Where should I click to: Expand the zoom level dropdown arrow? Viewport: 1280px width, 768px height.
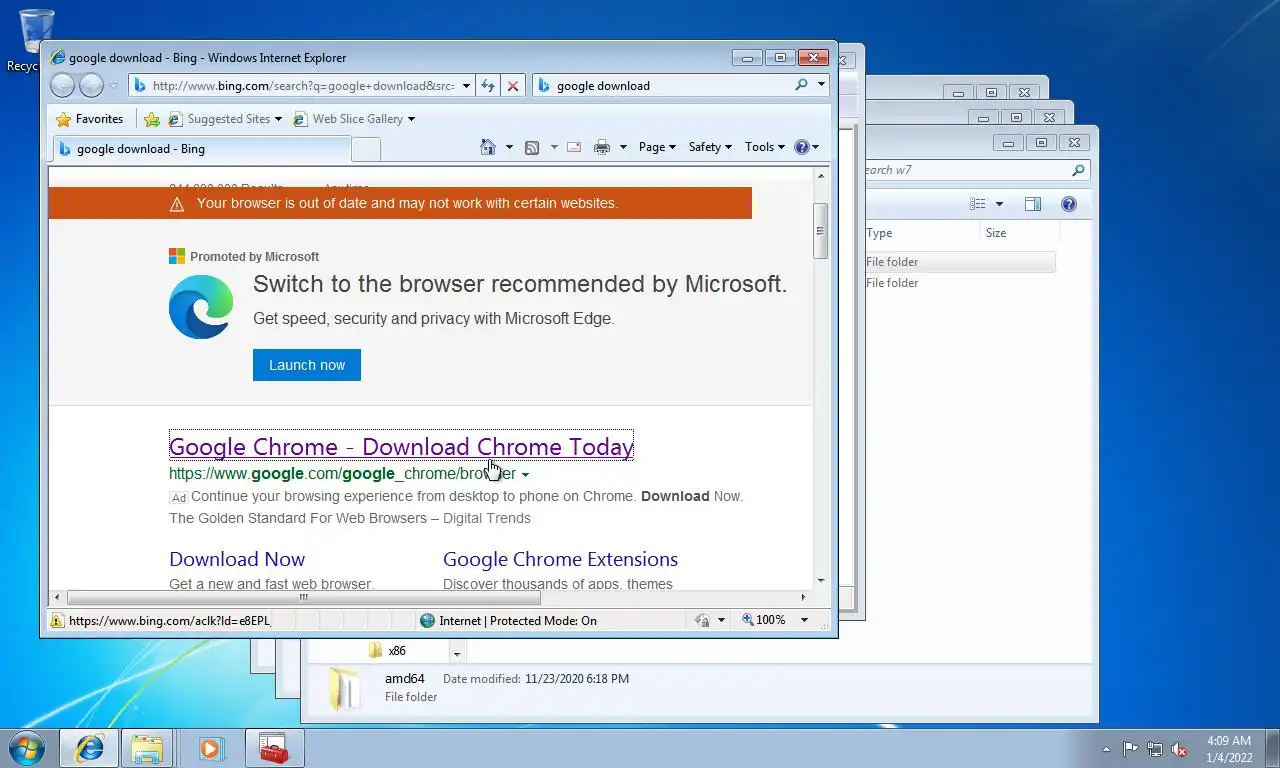pyautogui.click(x=803, y=620)
